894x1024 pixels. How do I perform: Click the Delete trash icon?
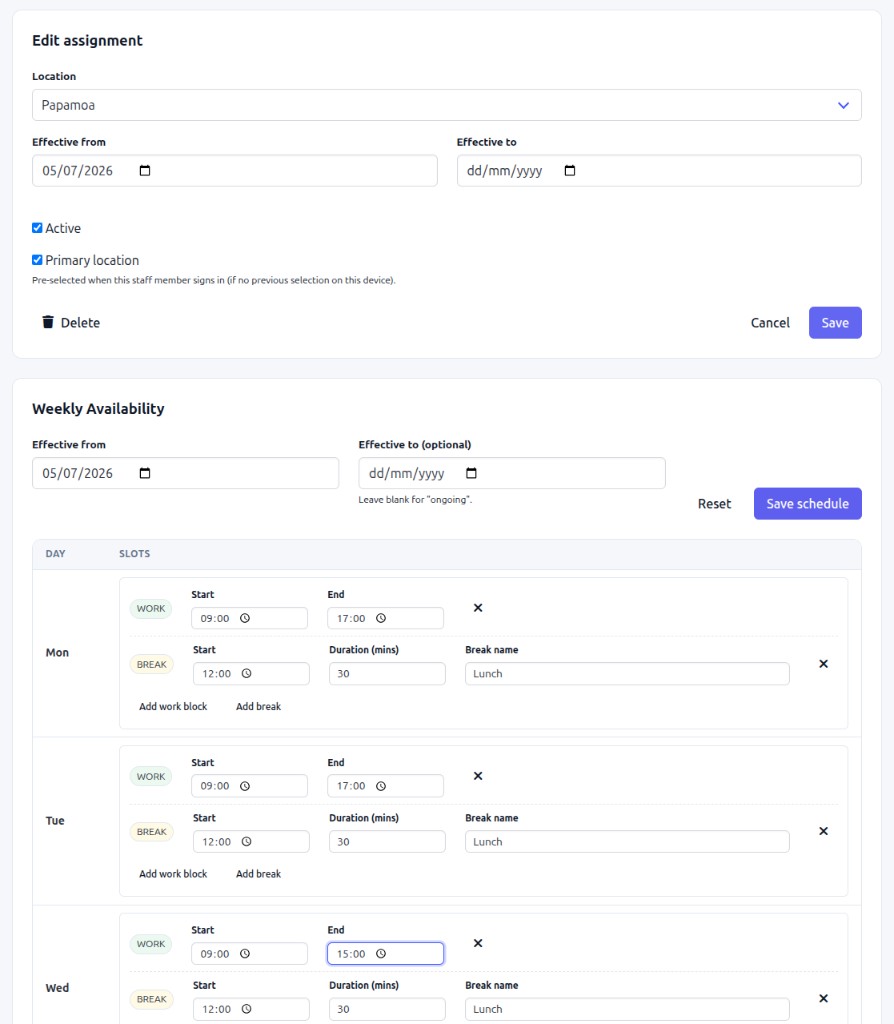click(x=48, y=322)
